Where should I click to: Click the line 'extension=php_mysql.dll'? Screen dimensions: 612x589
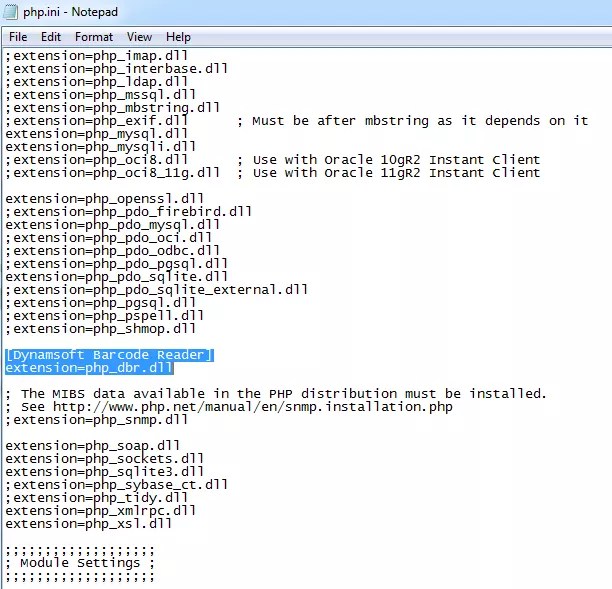pyautogui.click(x=96, y=134)
